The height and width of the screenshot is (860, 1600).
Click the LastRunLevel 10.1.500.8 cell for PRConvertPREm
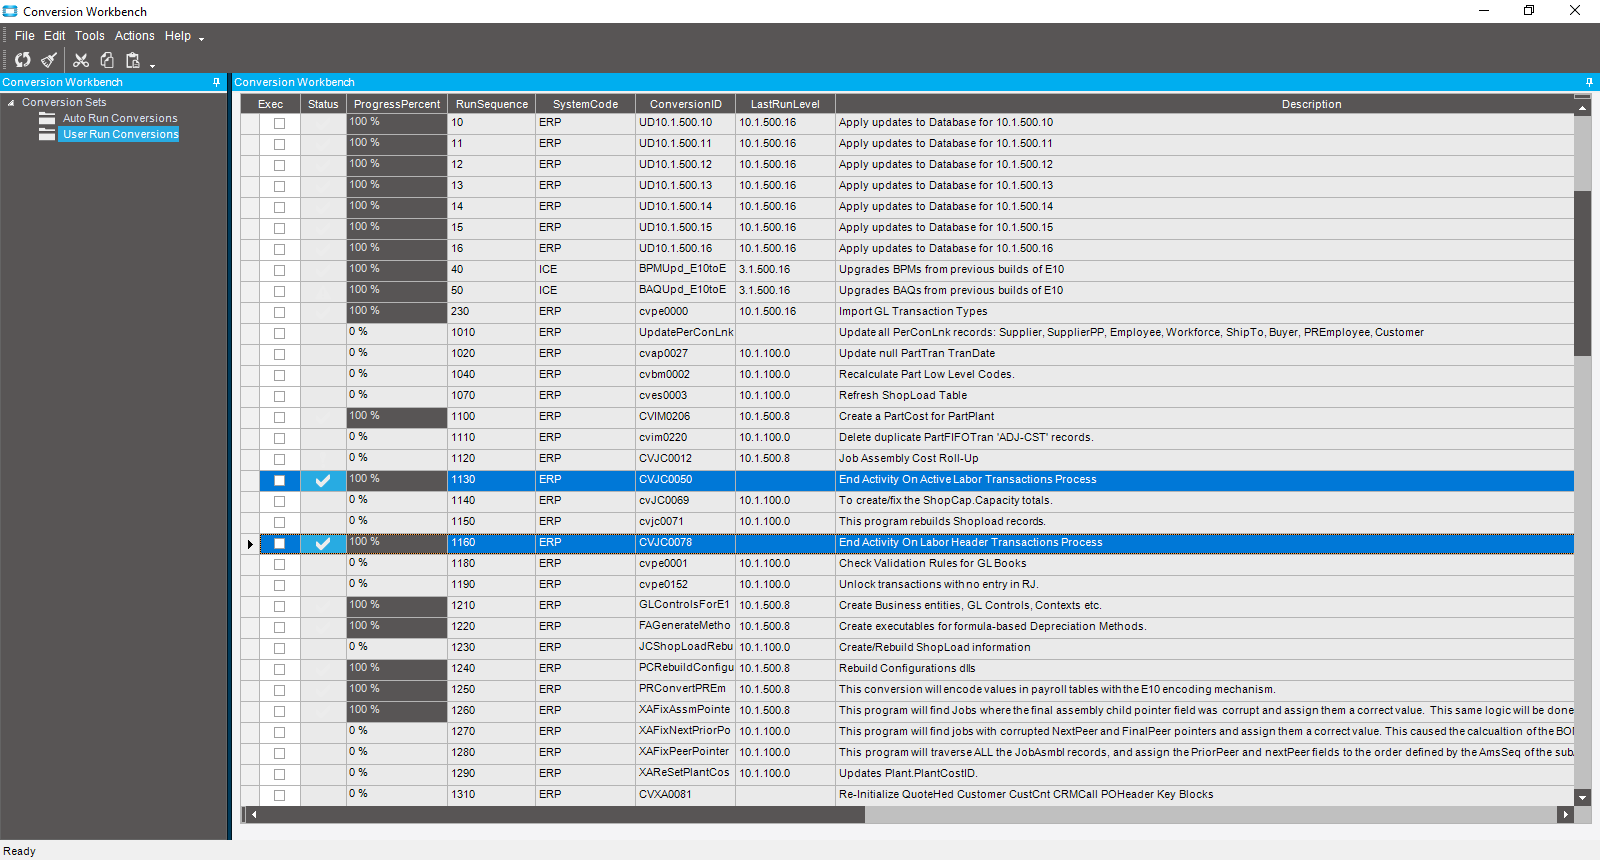(785, 690)
